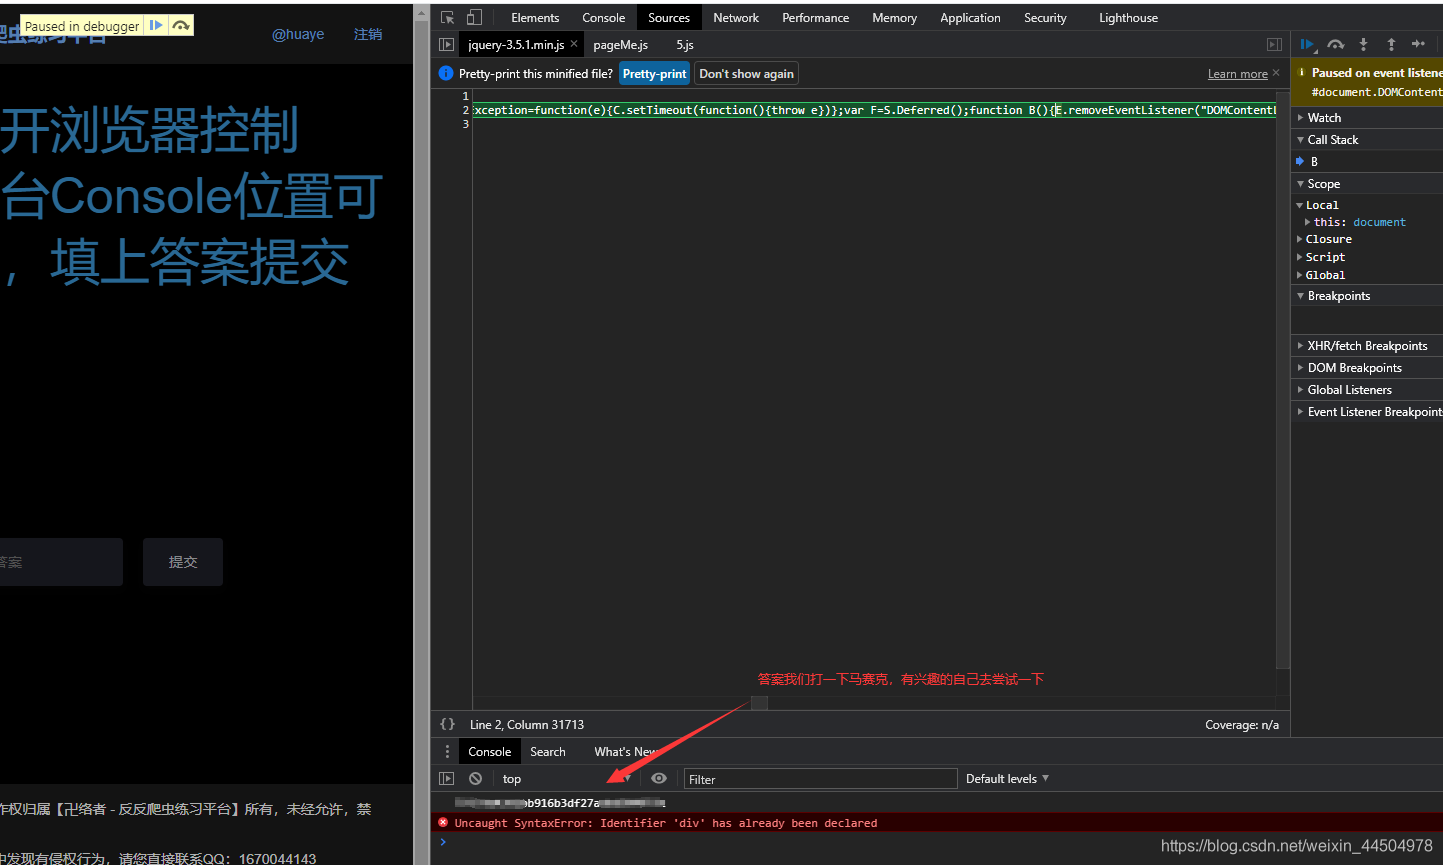Image resolution: width=1443 pixels, height=865 pixels.
Task: Show the console sidebar icon
Action: (446, 778)
